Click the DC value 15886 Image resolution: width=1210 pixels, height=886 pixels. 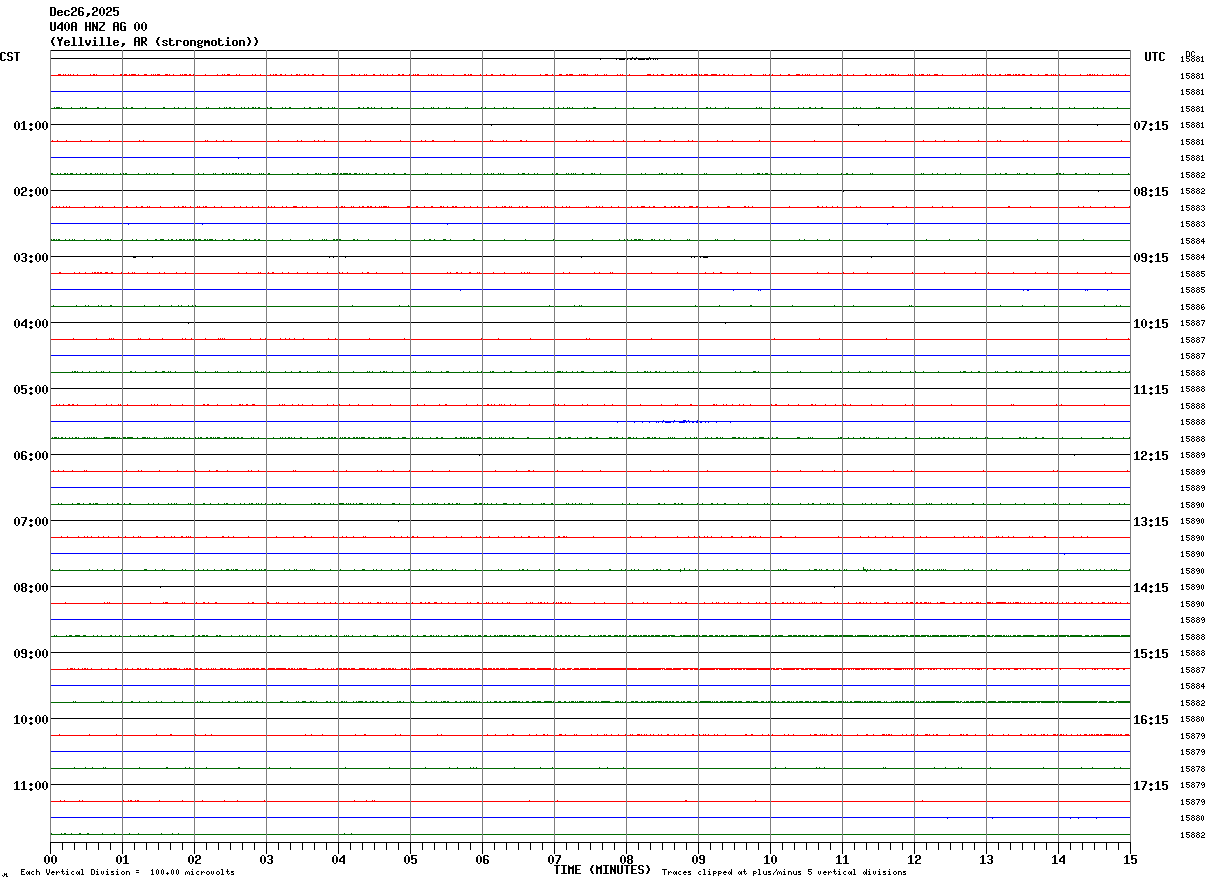tap(1193, 307)
